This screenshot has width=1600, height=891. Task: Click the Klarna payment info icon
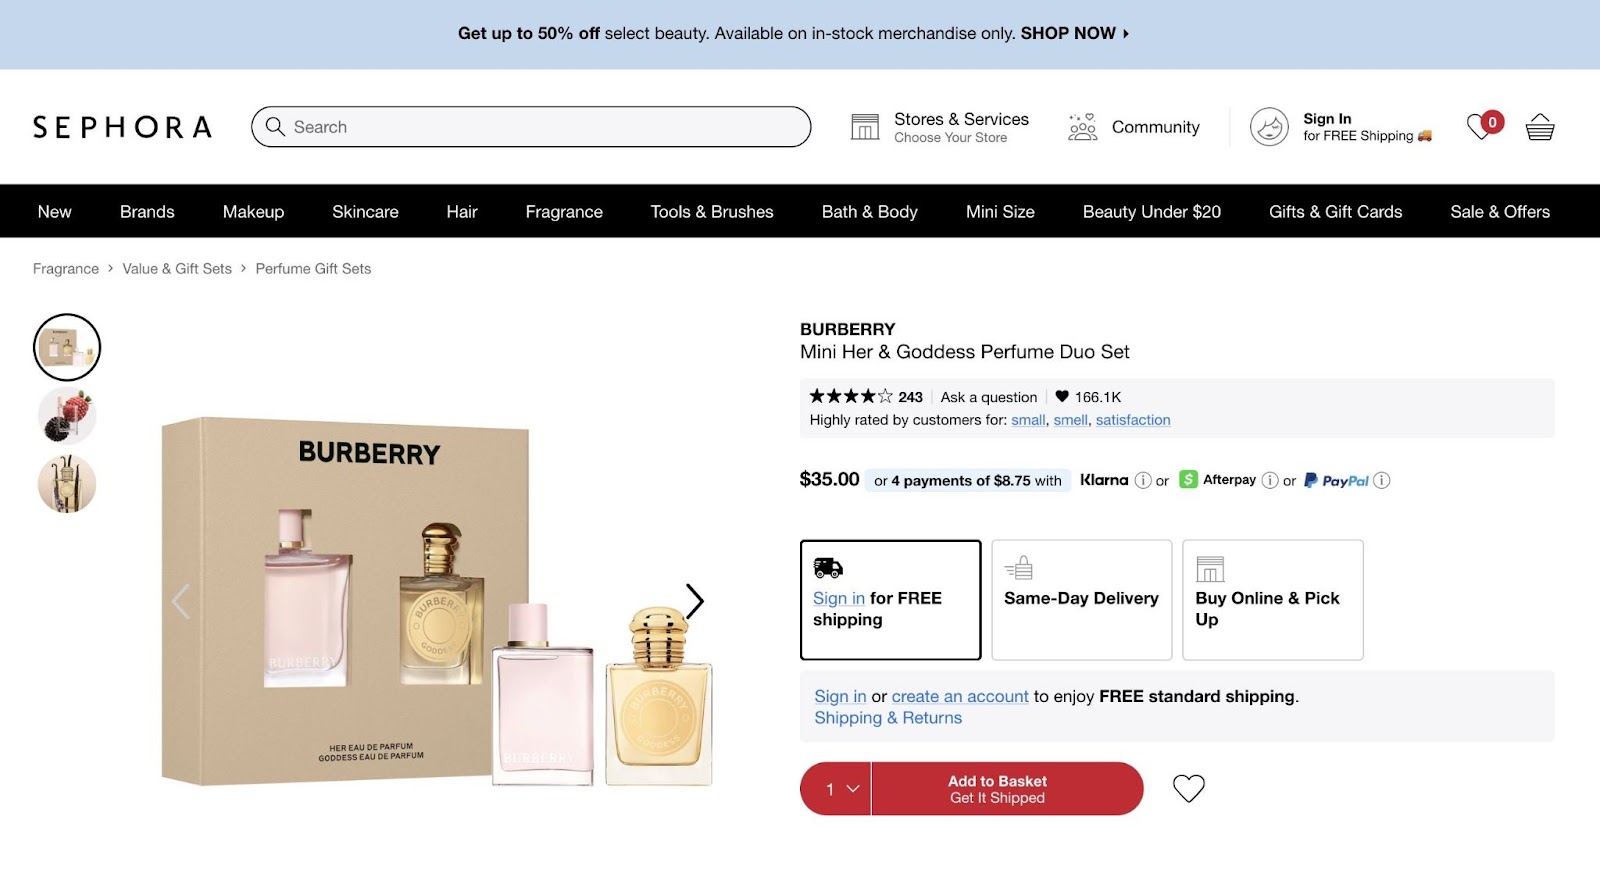(x=1143, y=480)
